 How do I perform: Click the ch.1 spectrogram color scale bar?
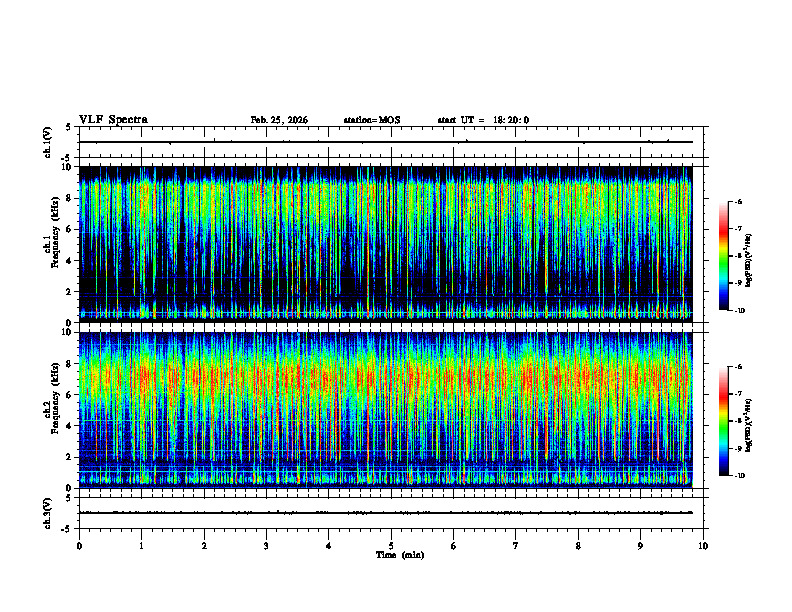(x=724, y=256)
